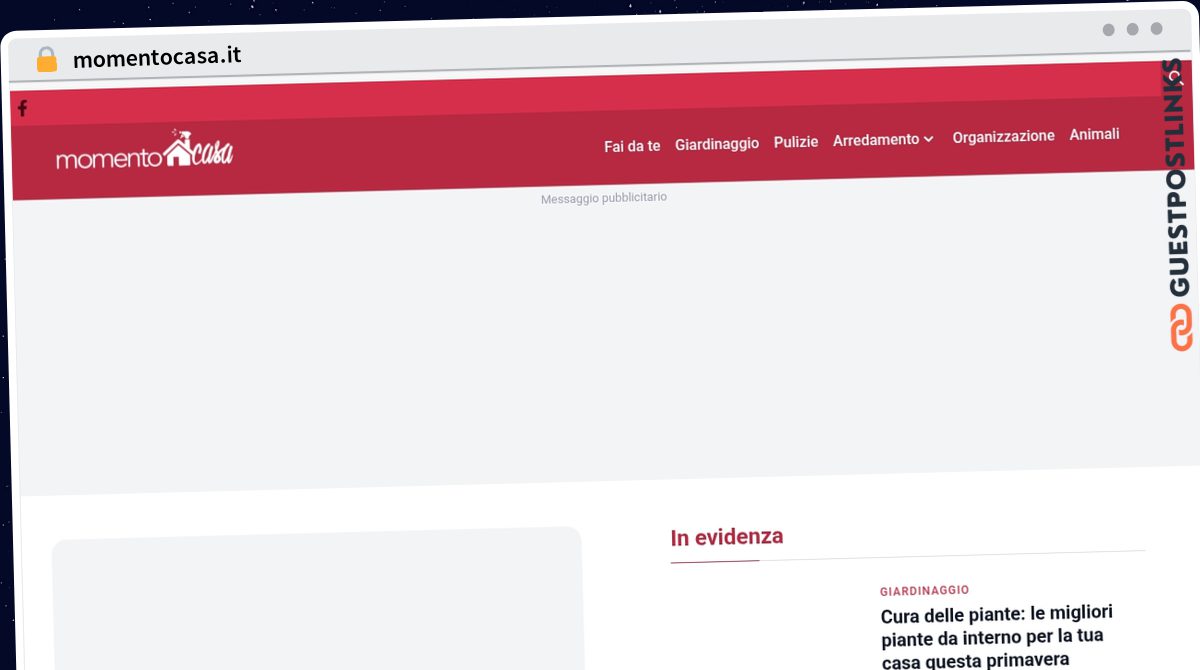Open the large featured article placeholder
This screenshot has height=670, width=1200.
317,598
